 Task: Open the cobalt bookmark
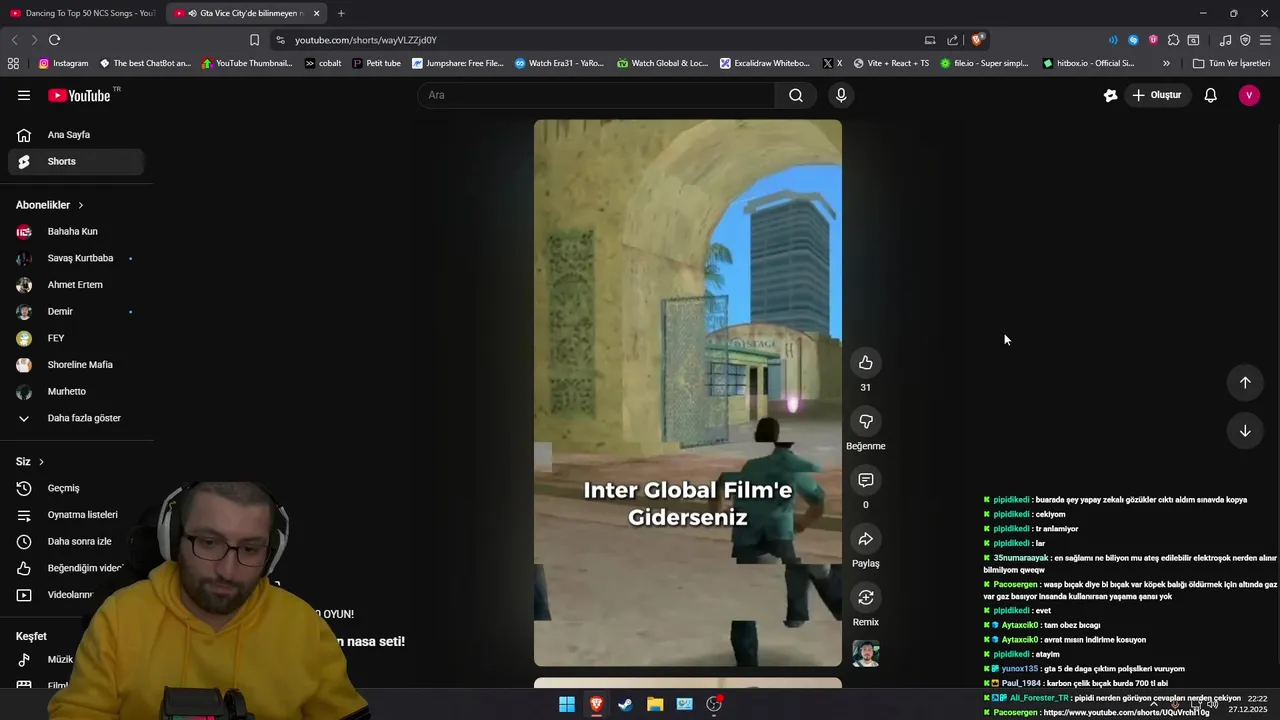(323, 63)
